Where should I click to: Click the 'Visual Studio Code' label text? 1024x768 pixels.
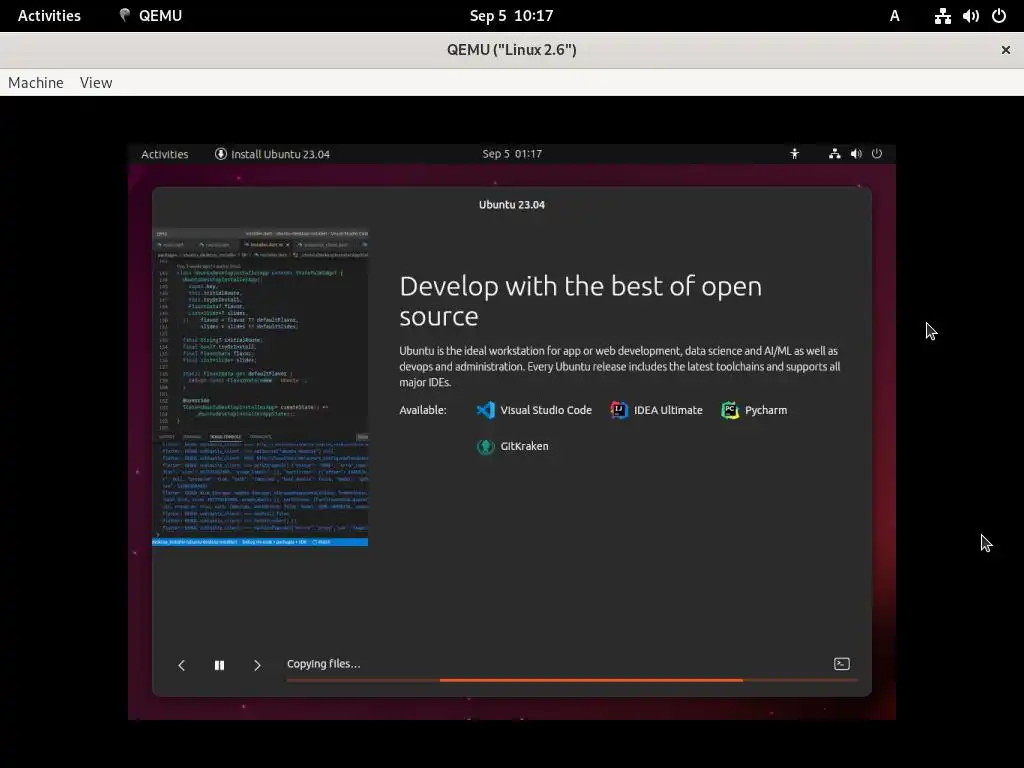[x=546, y=410]
